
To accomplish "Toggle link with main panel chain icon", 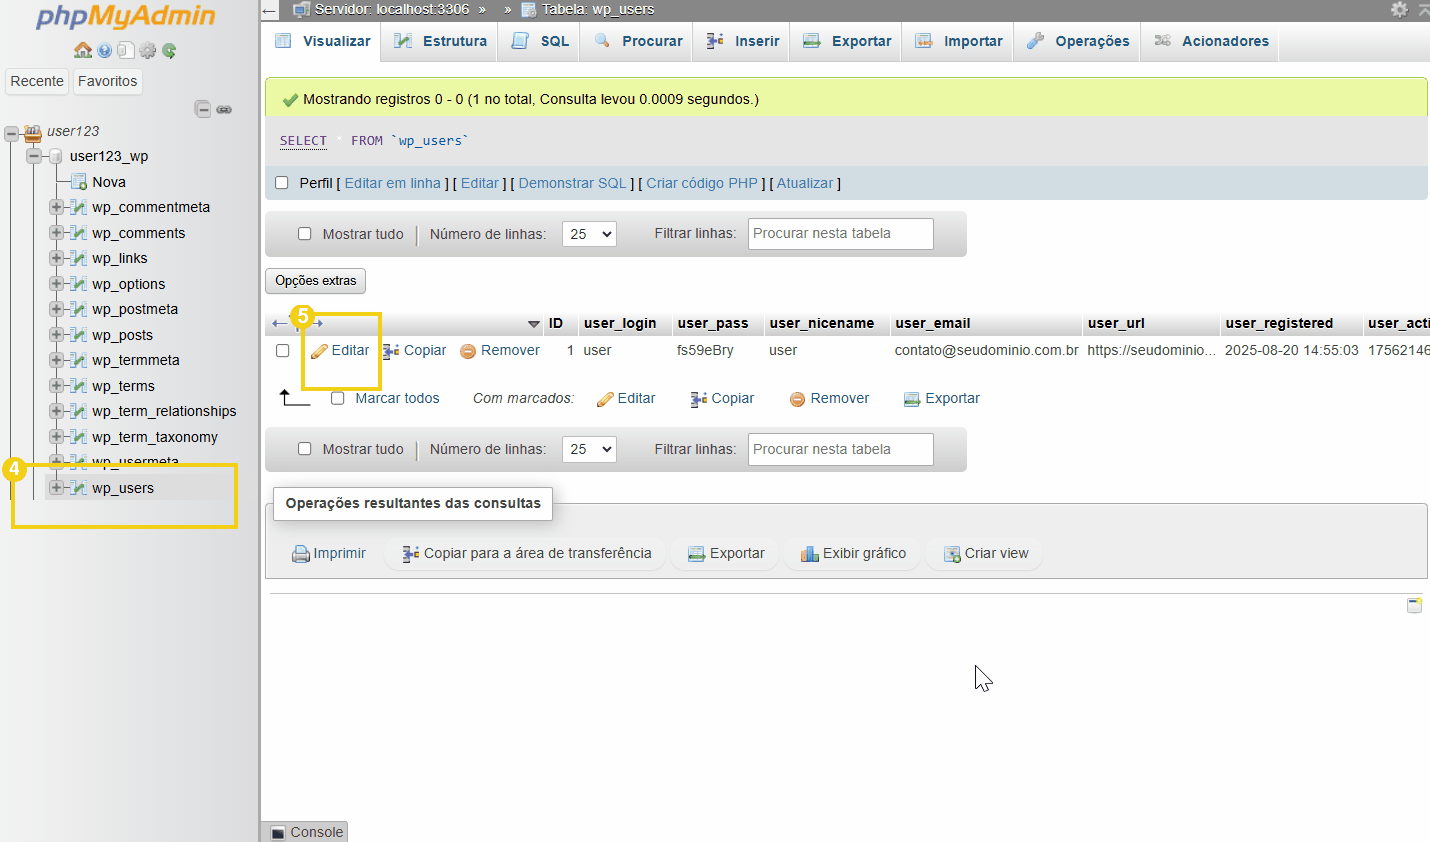I will (x=224, y=109).
